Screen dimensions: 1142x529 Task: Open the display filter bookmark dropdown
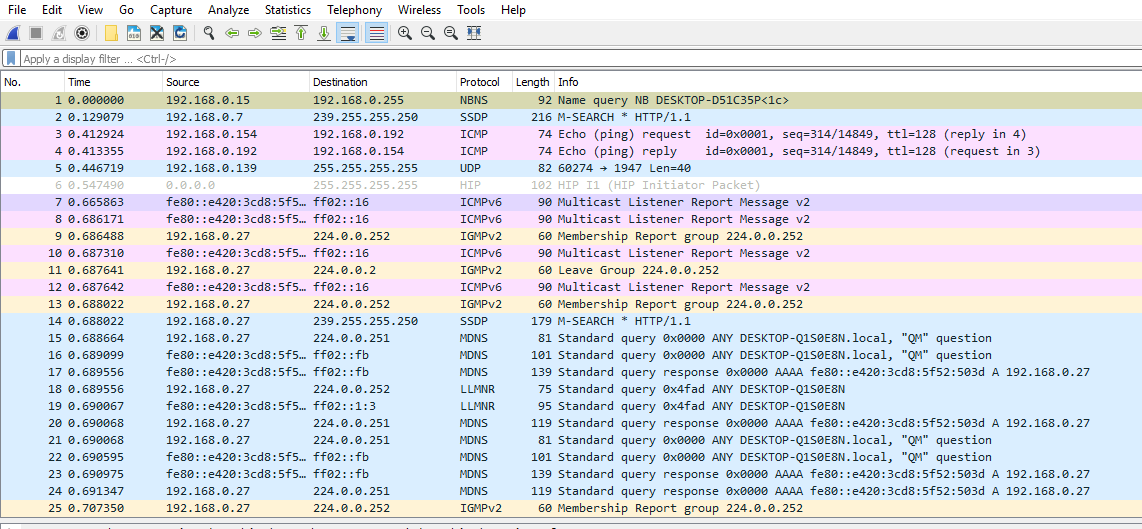11,59
